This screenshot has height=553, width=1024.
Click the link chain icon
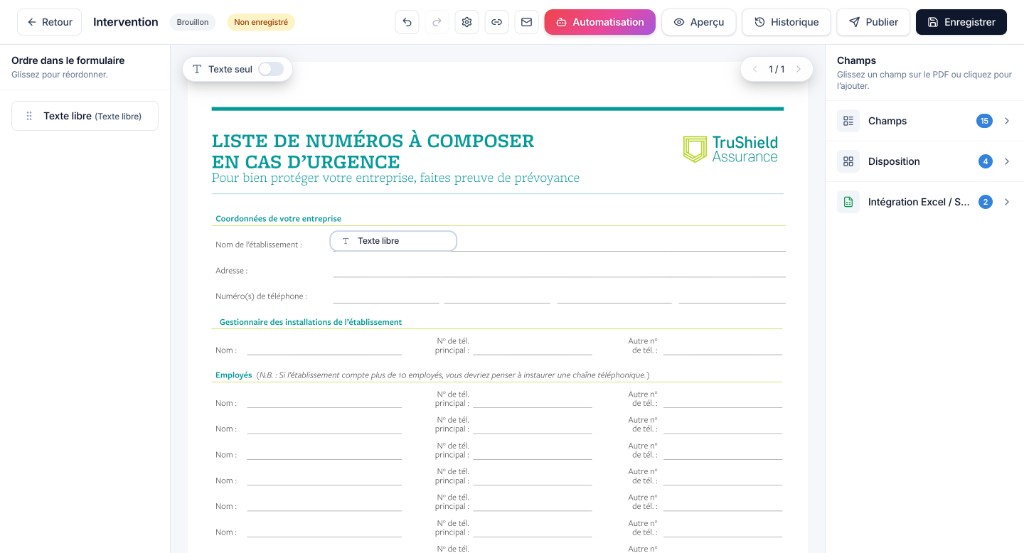click(x=496, y=22)
